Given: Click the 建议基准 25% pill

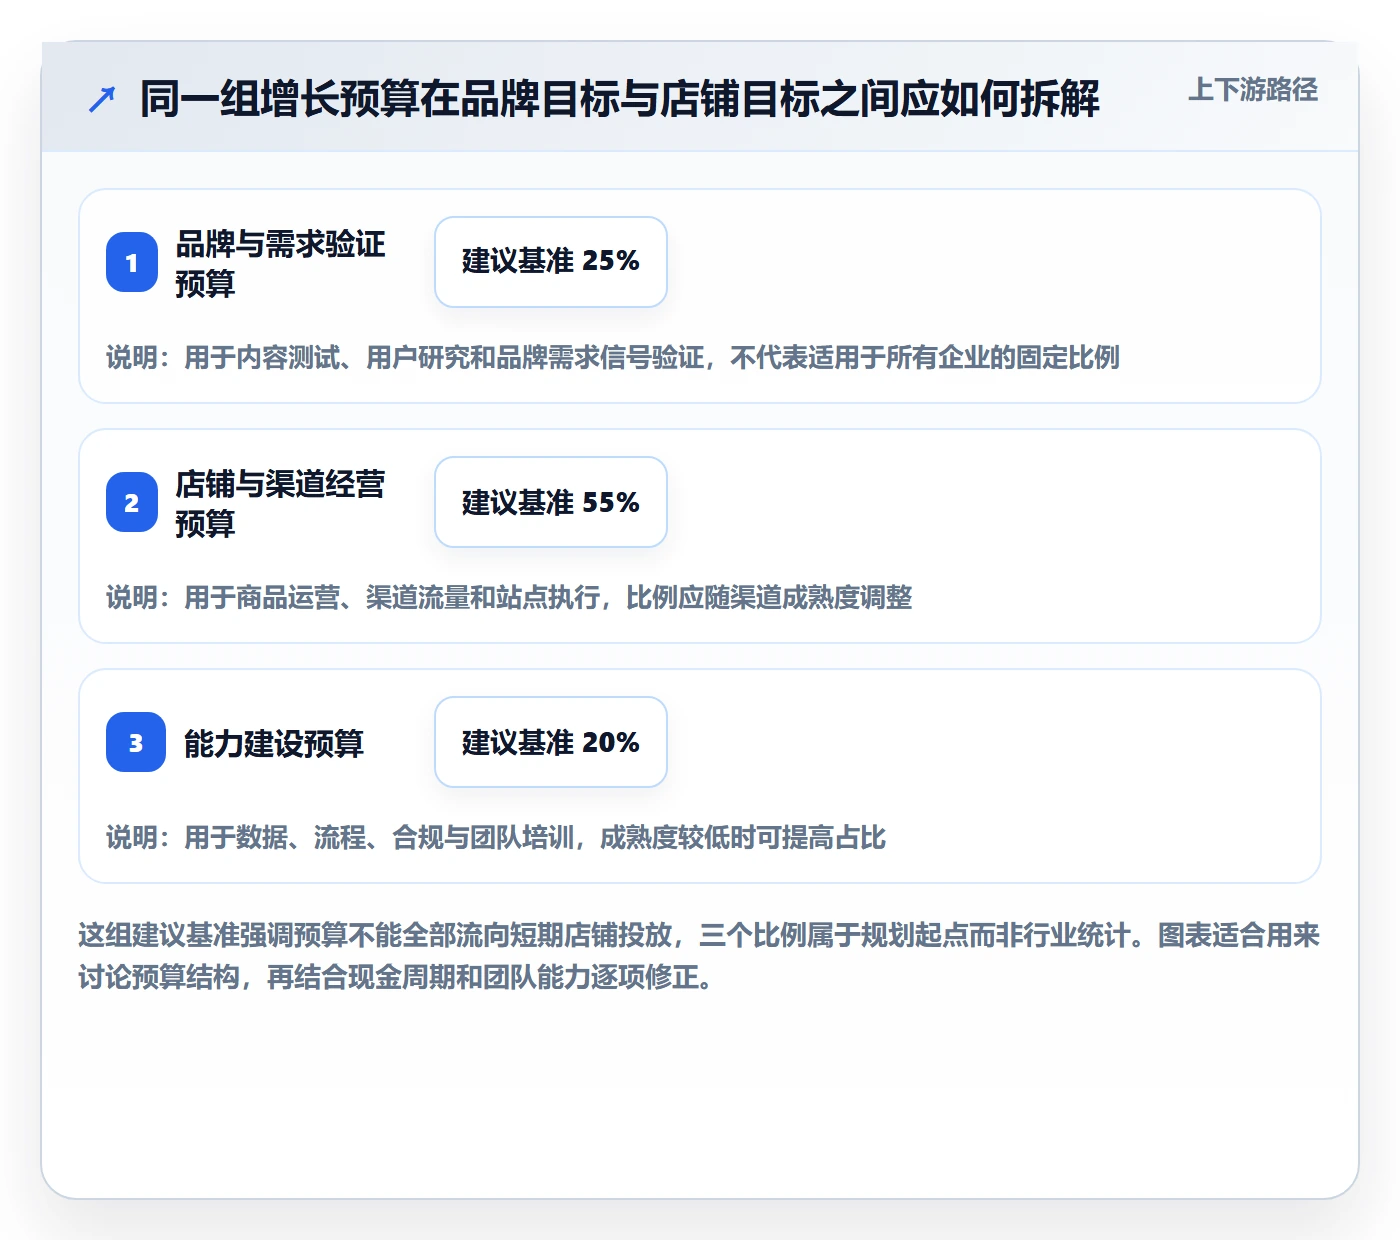Looking at the screenshot, I should click(551, 262).
